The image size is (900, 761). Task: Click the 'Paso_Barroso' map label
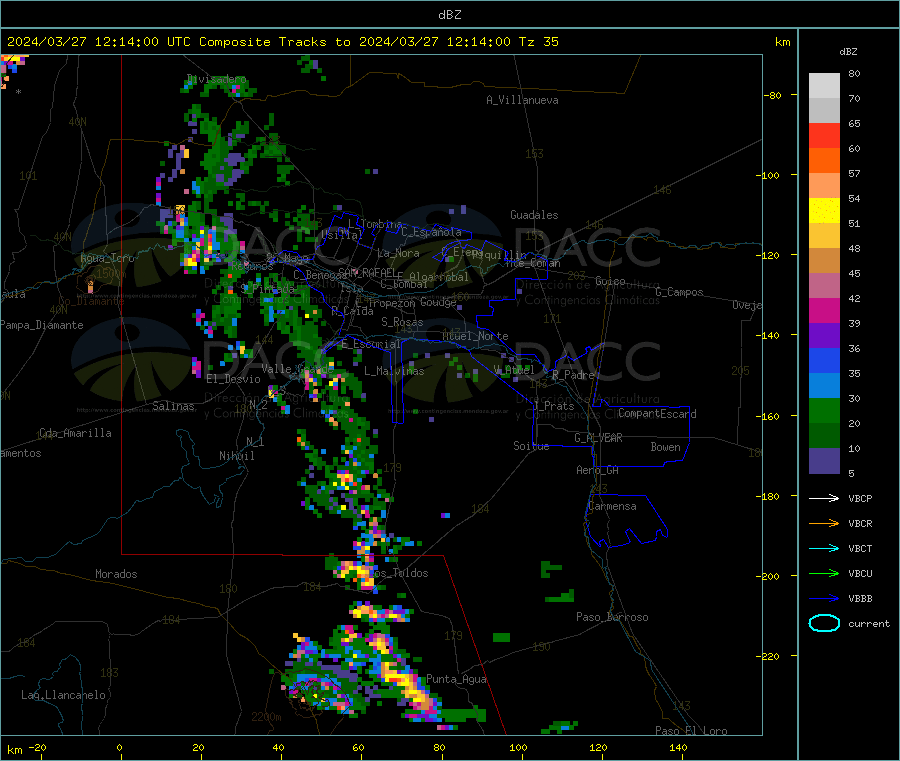coord(612,617)
